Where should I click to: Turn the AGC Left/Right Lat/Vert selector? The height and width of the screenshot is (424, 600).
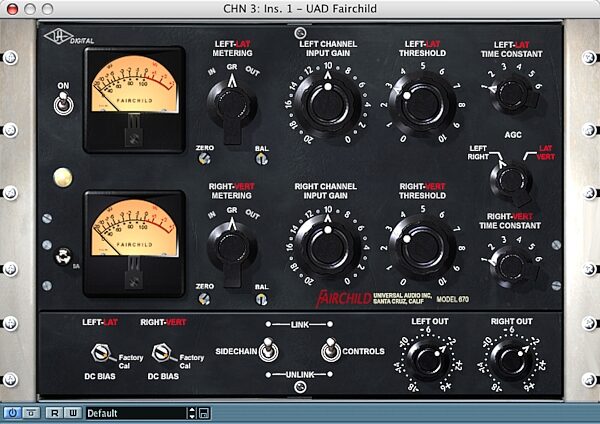(511, 182)
